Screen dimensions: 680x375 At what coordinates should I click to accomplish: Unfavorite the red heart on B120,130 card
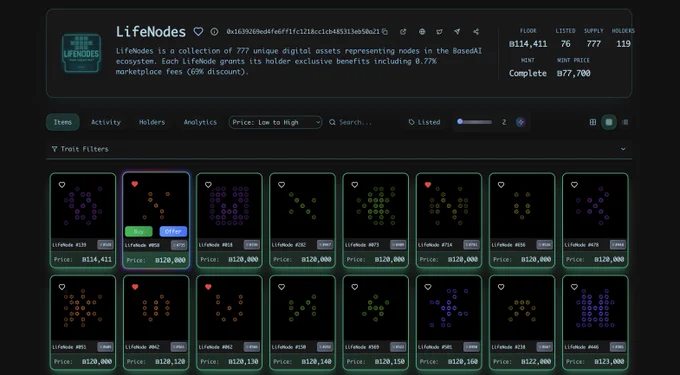tap(208, 287)
